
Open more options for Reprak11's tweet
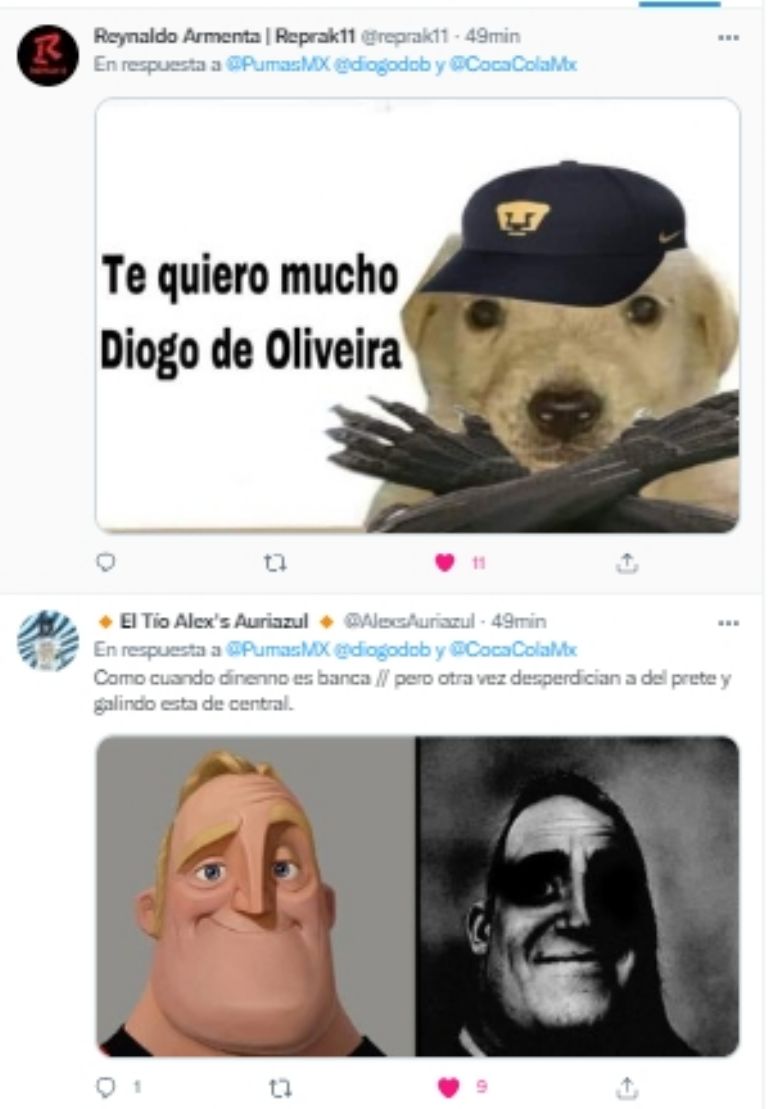point(728,37)
